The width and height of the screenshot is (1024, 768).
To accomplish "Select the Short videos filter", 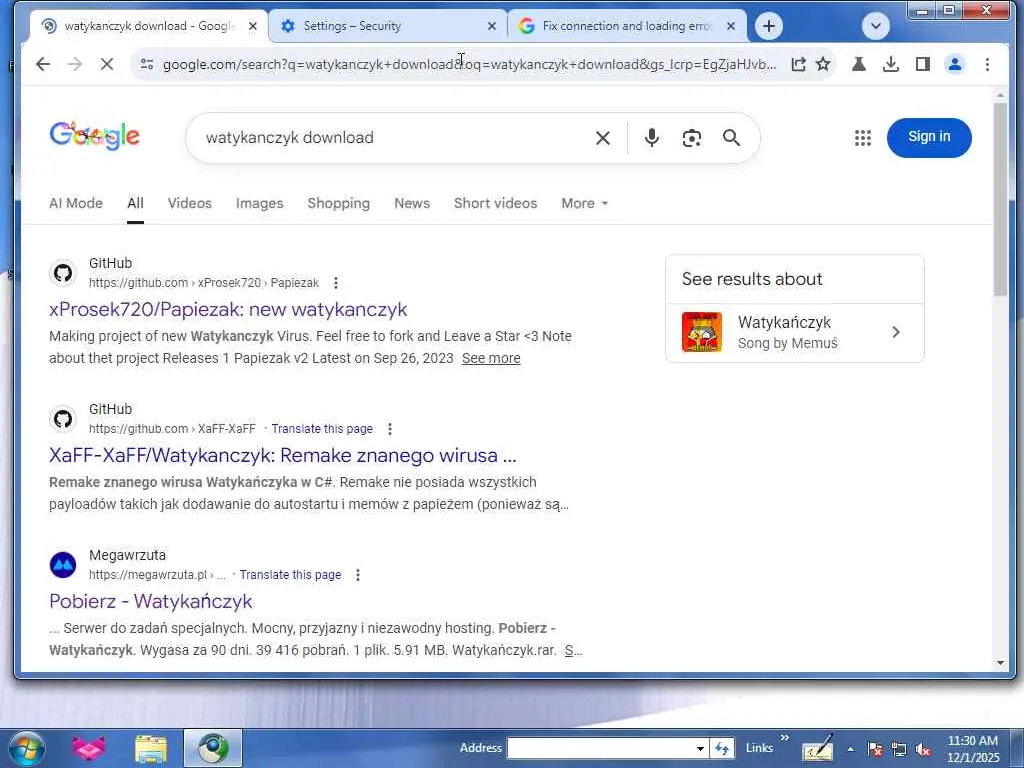I will click(x=496, y=203).
